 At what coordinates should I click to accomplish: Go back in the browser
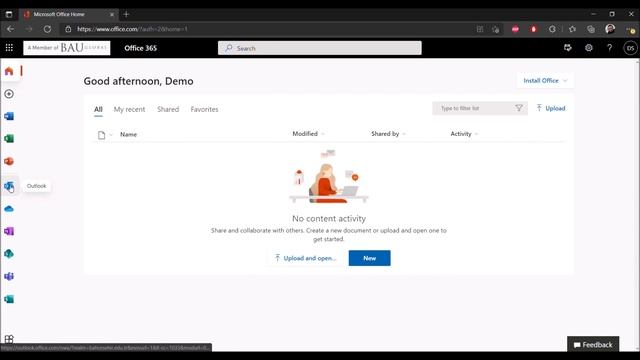(10, 29)
